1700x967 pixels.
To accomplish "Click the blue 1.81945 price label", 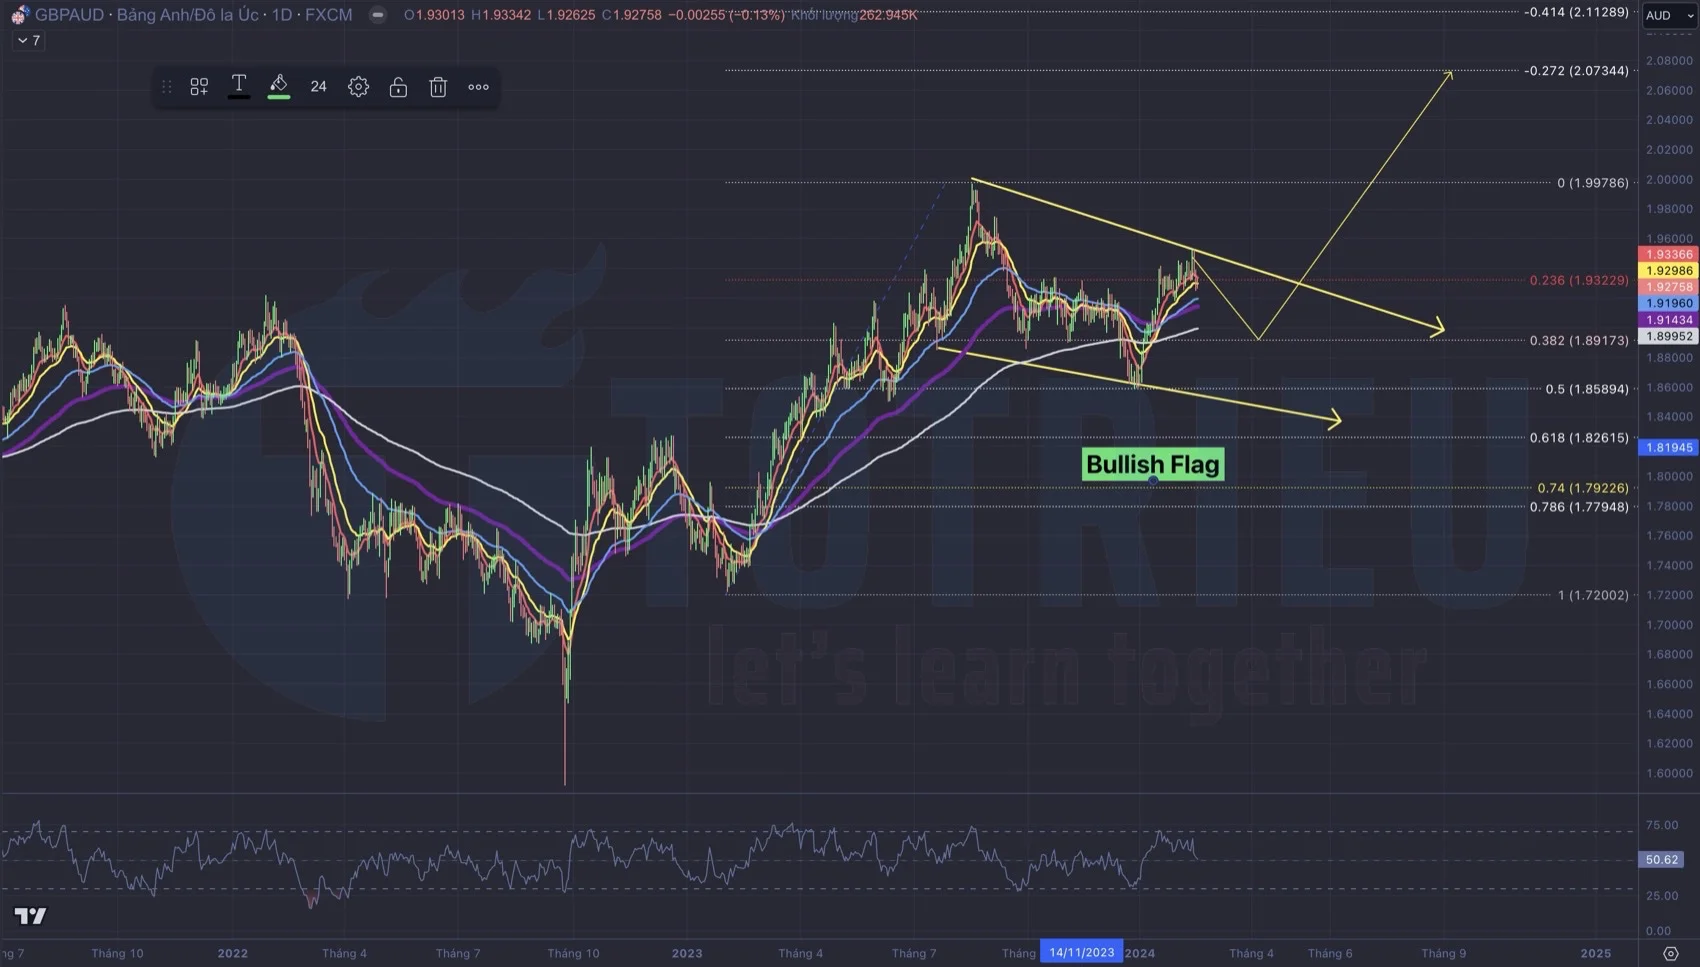I will pos(1669,447).
